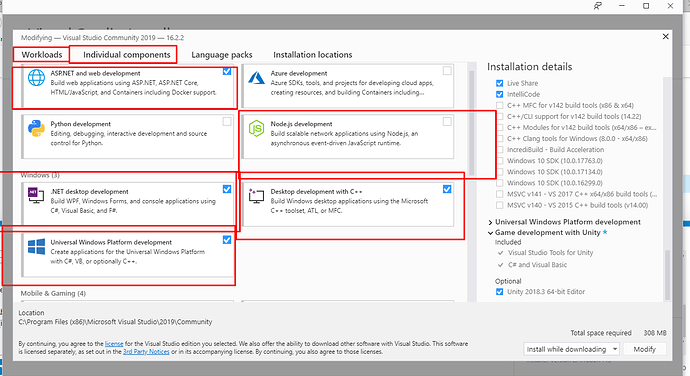Click the .NET desktop development icon
This screenshot has width=690, height=376.
coord(36,195)
